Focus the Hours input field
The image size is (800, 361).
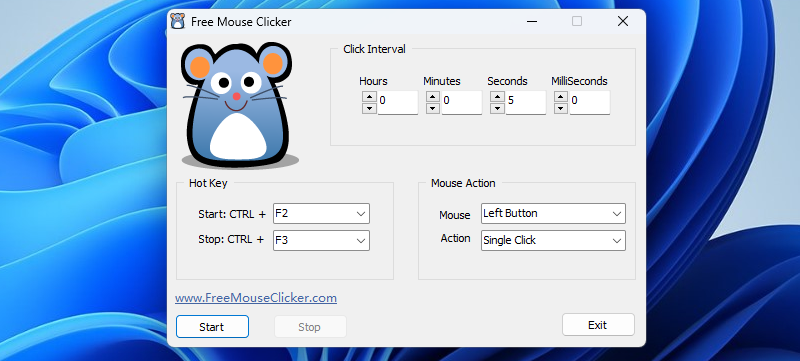coord(398,102)
